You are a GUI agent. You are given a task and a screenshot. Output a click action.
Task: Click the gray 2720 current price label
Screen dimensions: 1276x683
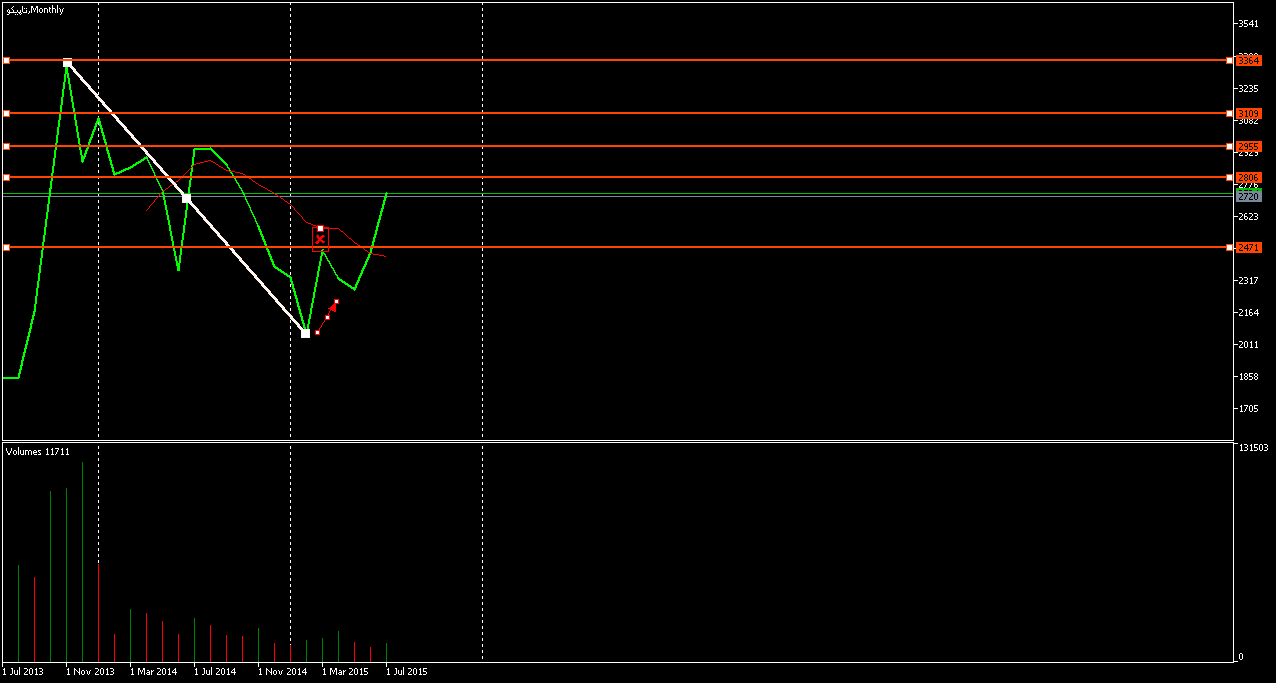1248,197
